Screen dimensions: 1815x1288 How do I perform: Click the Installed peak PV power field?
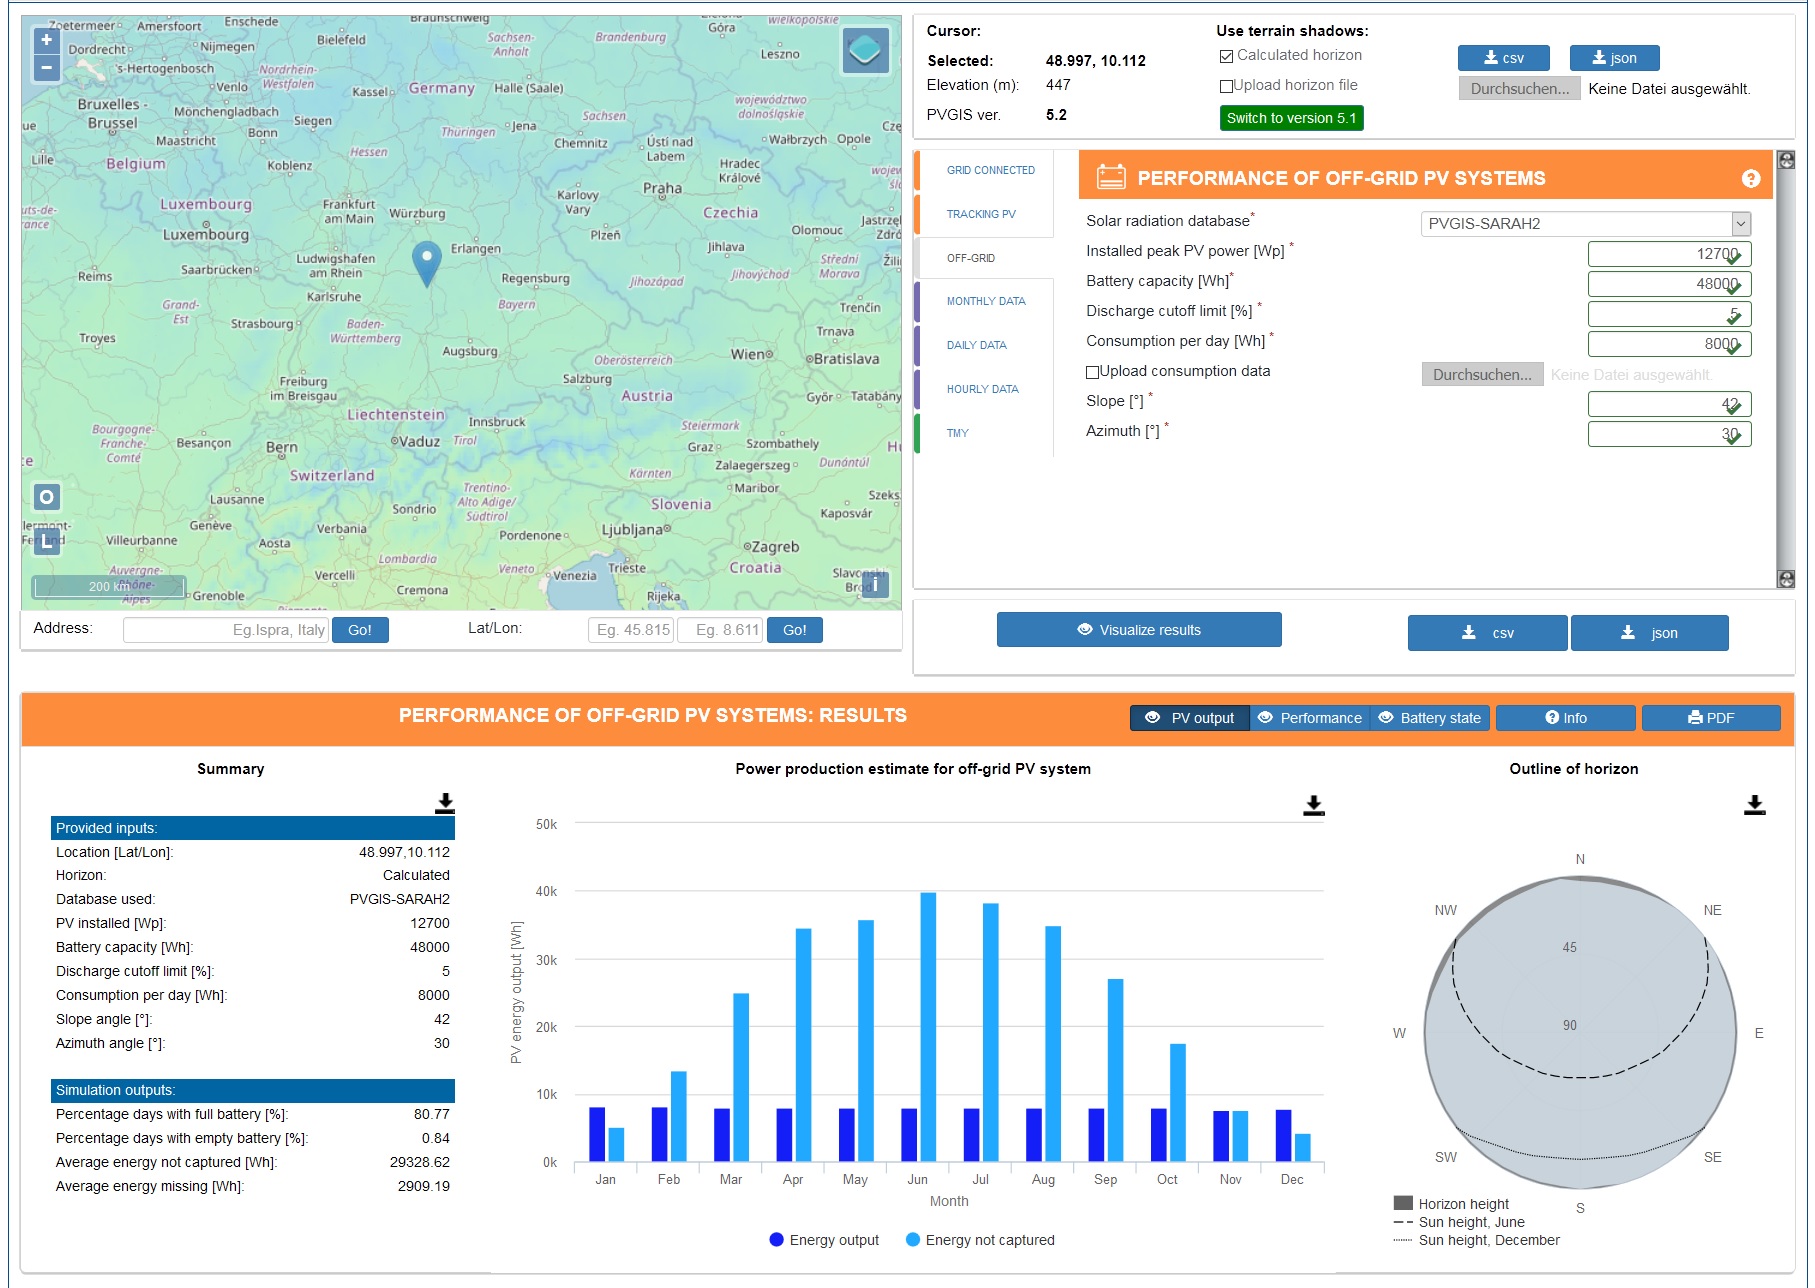point(1669,254)
